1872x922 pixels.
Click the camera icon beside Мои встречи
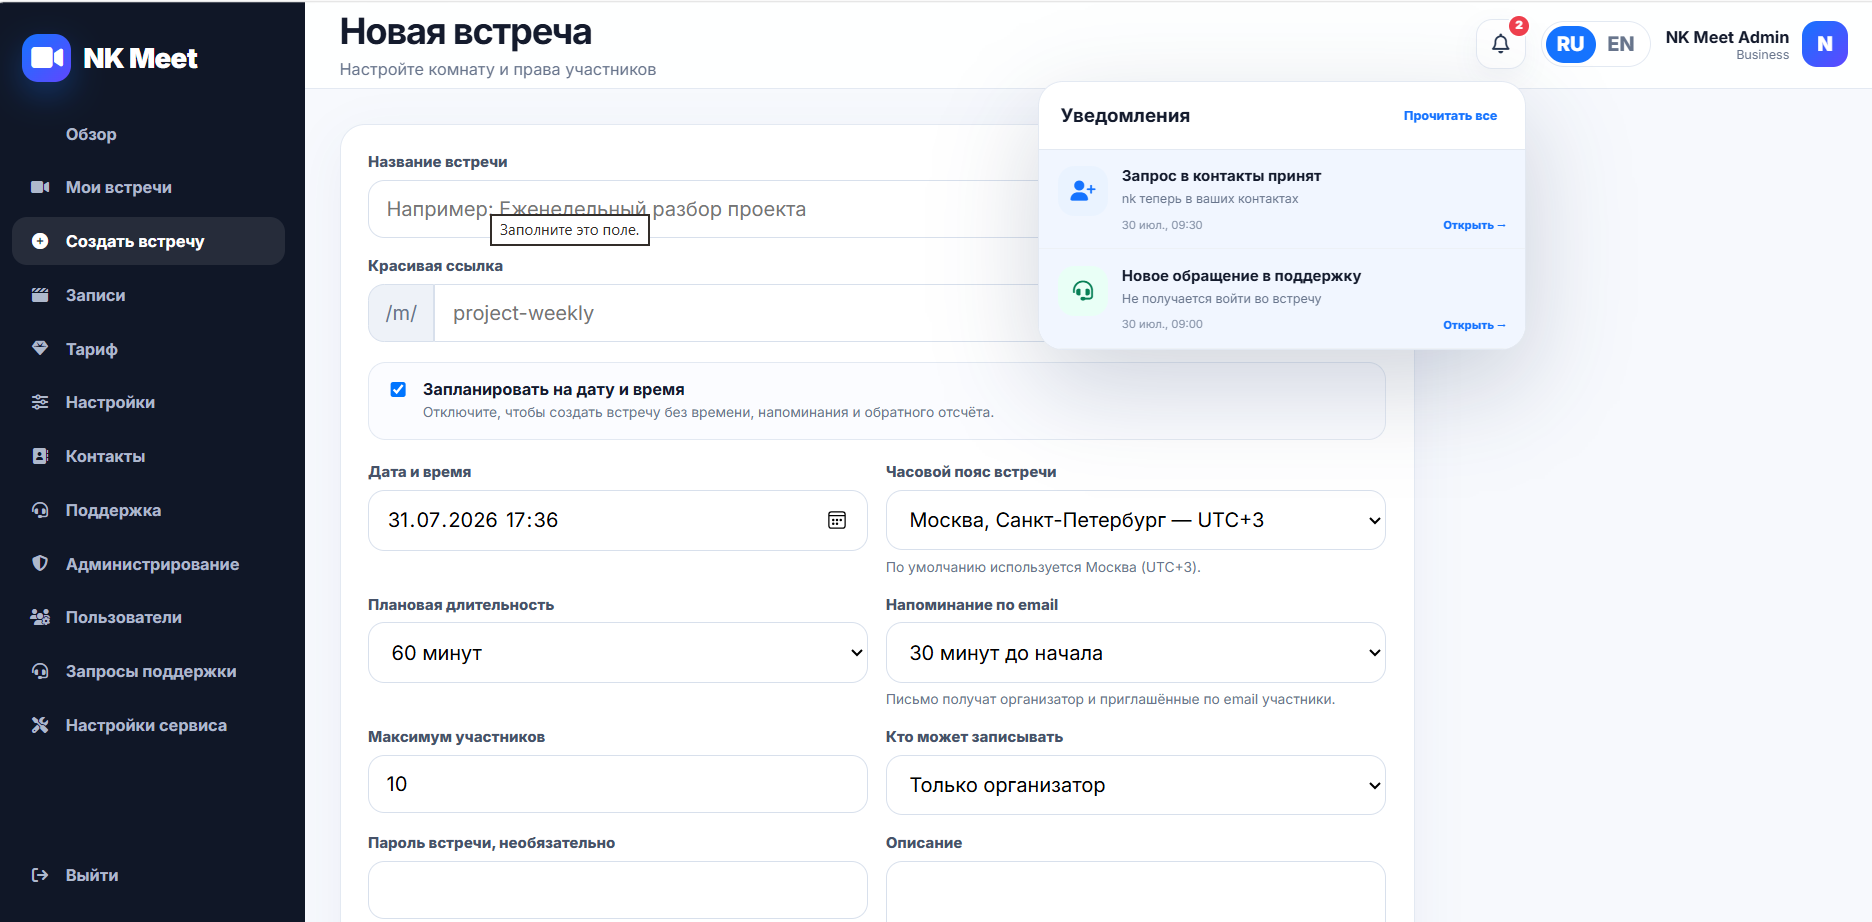point(40,187)
